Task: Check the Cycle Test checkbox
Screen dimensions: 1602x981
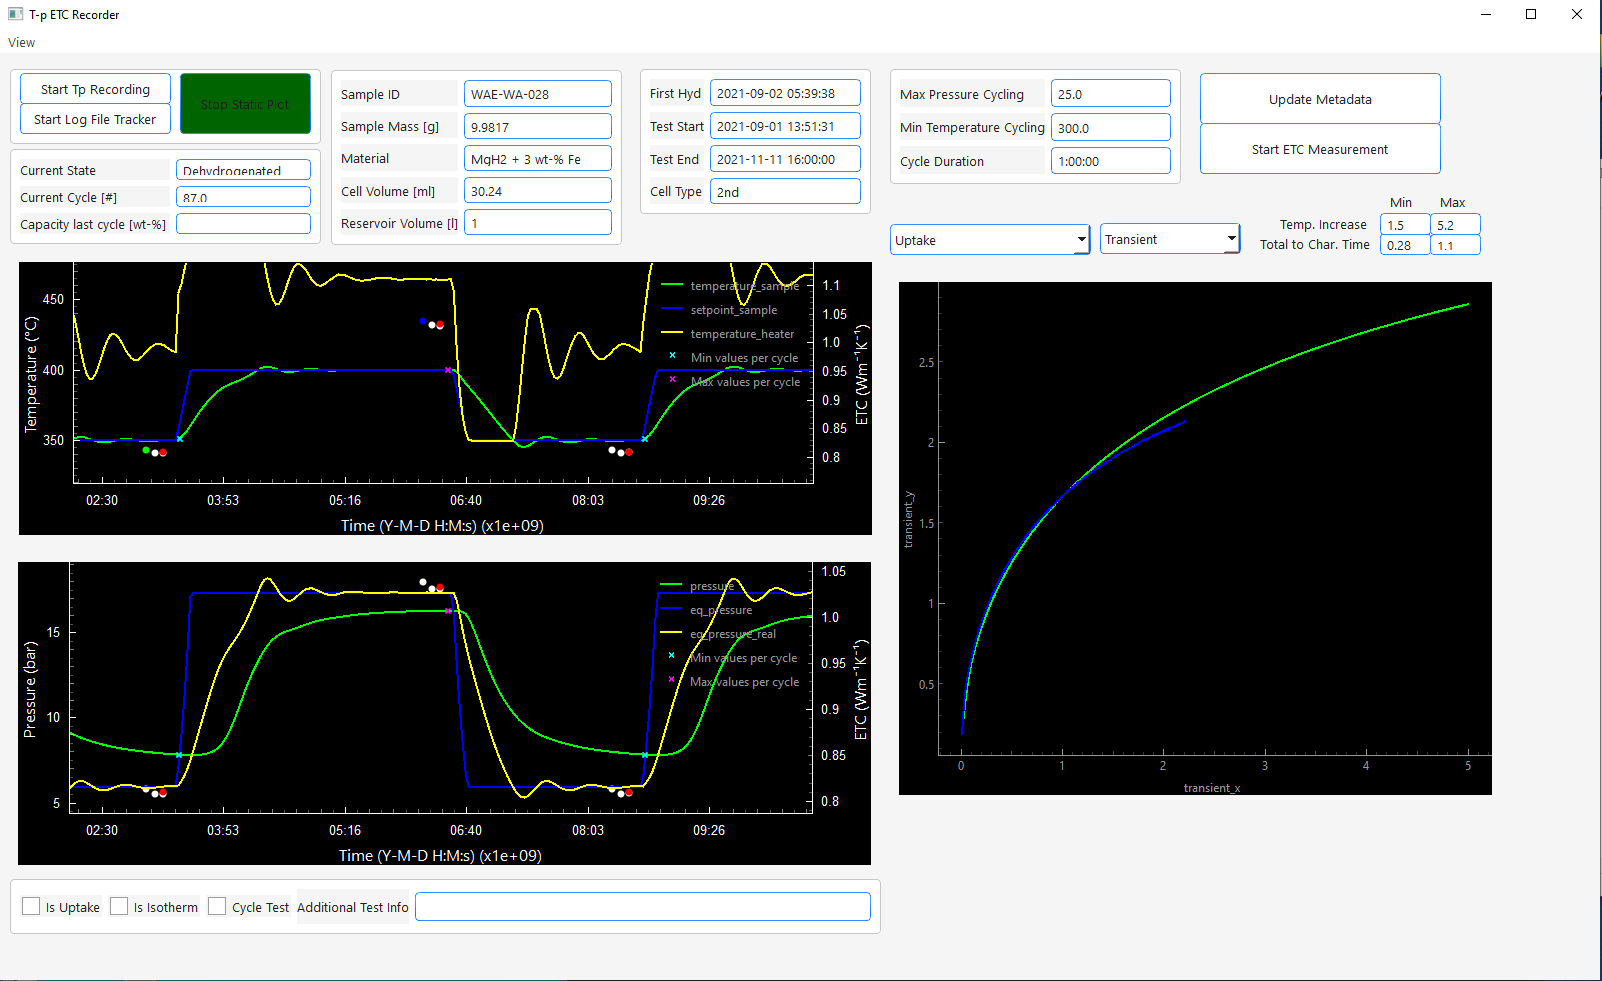Action: point(217,906)
